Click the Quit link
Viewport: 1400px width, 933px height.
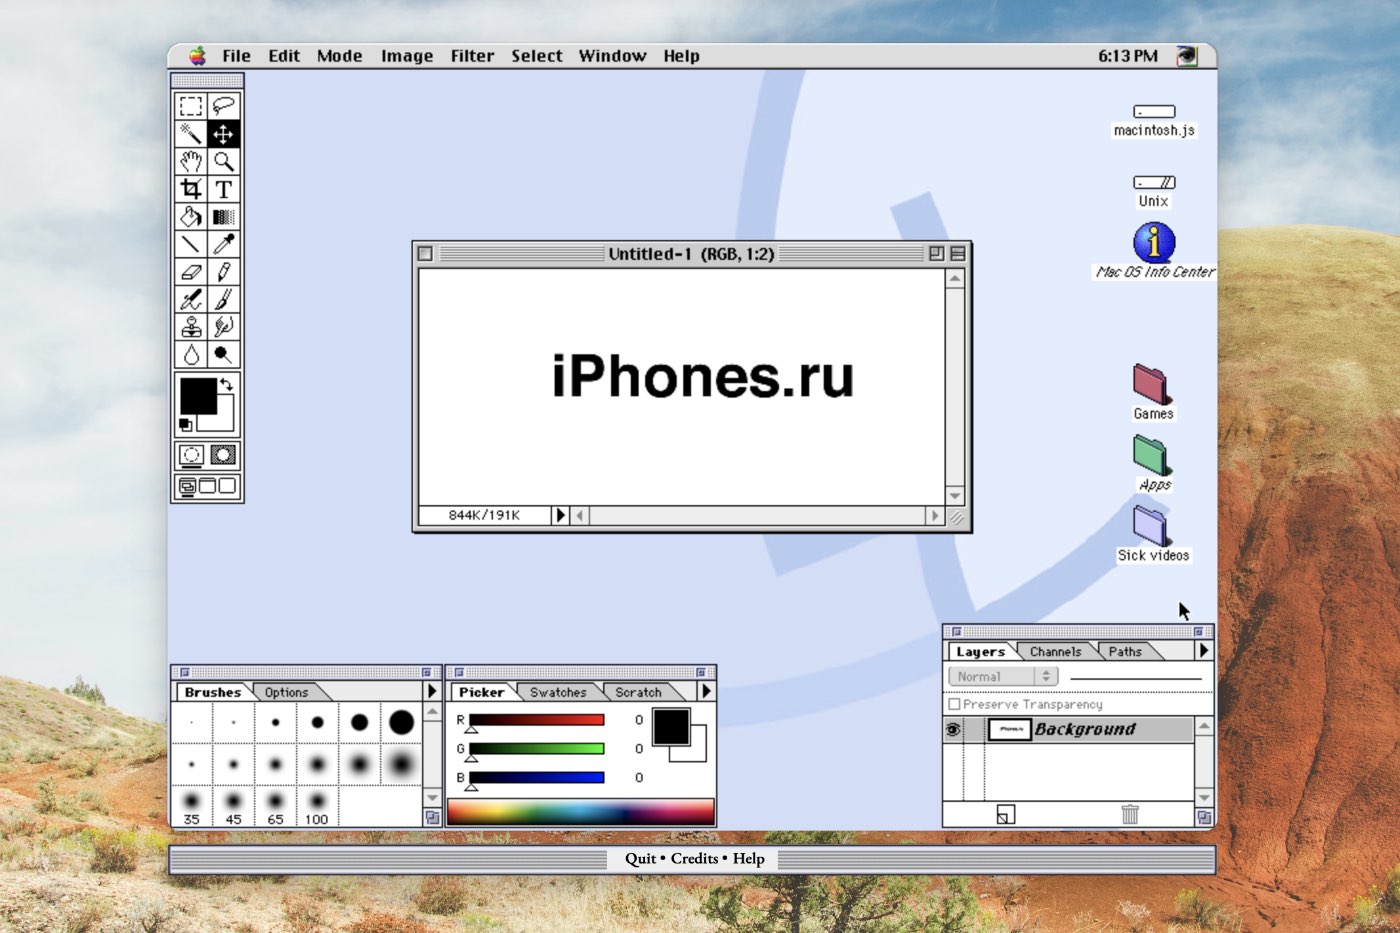(640, 858)
